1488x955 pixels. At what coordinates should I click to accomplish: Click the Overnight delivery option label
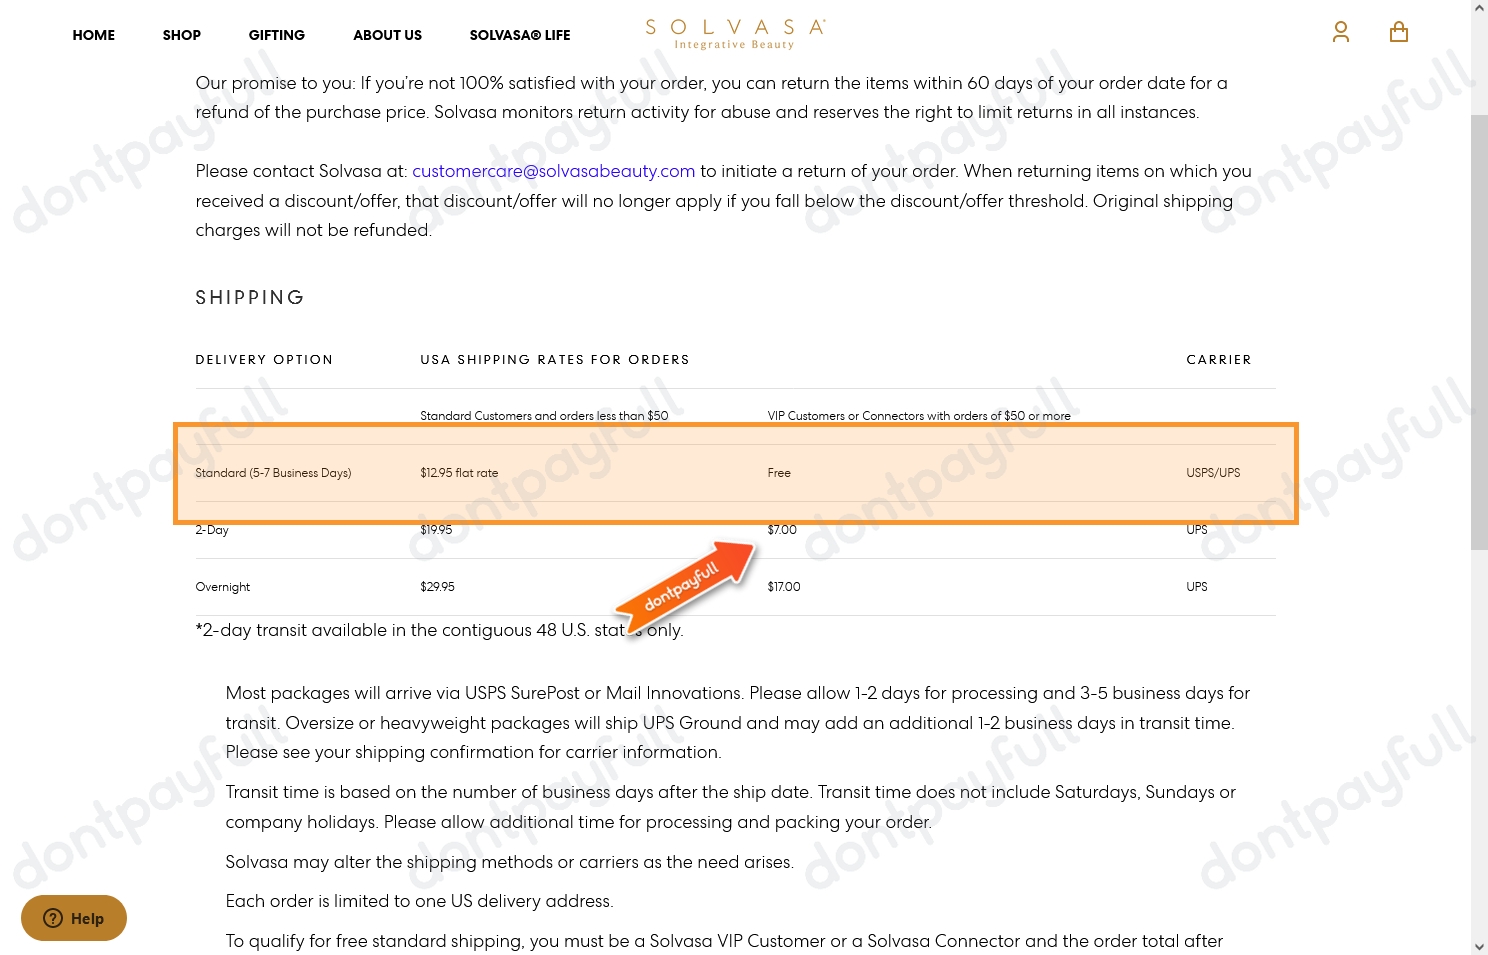(223, 587)
